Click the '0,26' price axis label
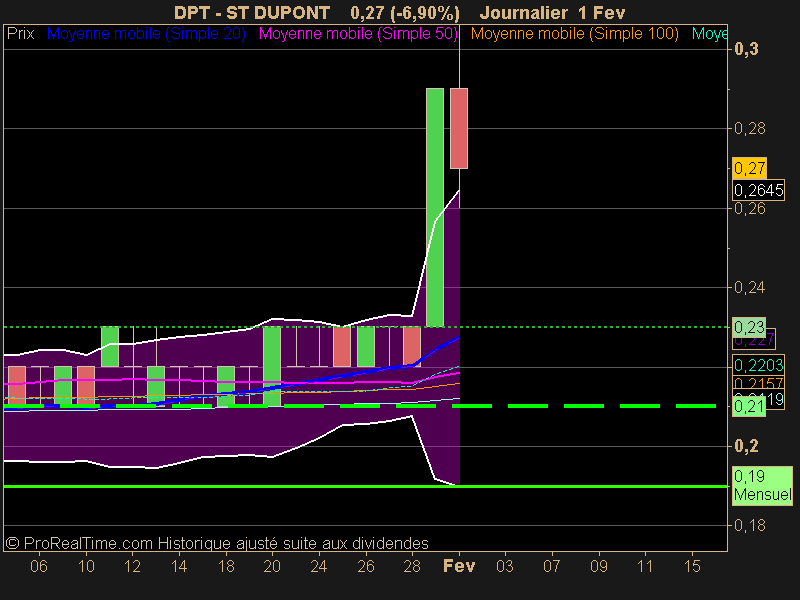 (x=749, y=208)
